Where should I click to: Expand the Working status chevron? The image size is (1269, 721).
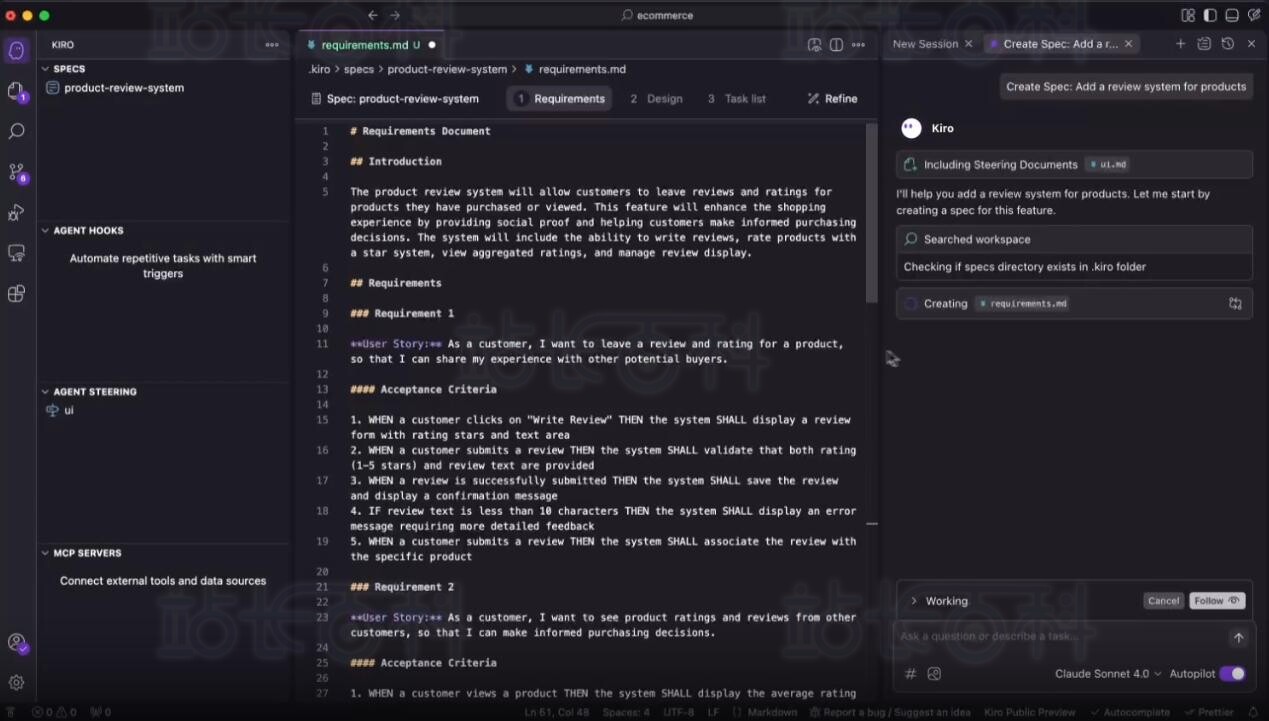pos(913,601)
